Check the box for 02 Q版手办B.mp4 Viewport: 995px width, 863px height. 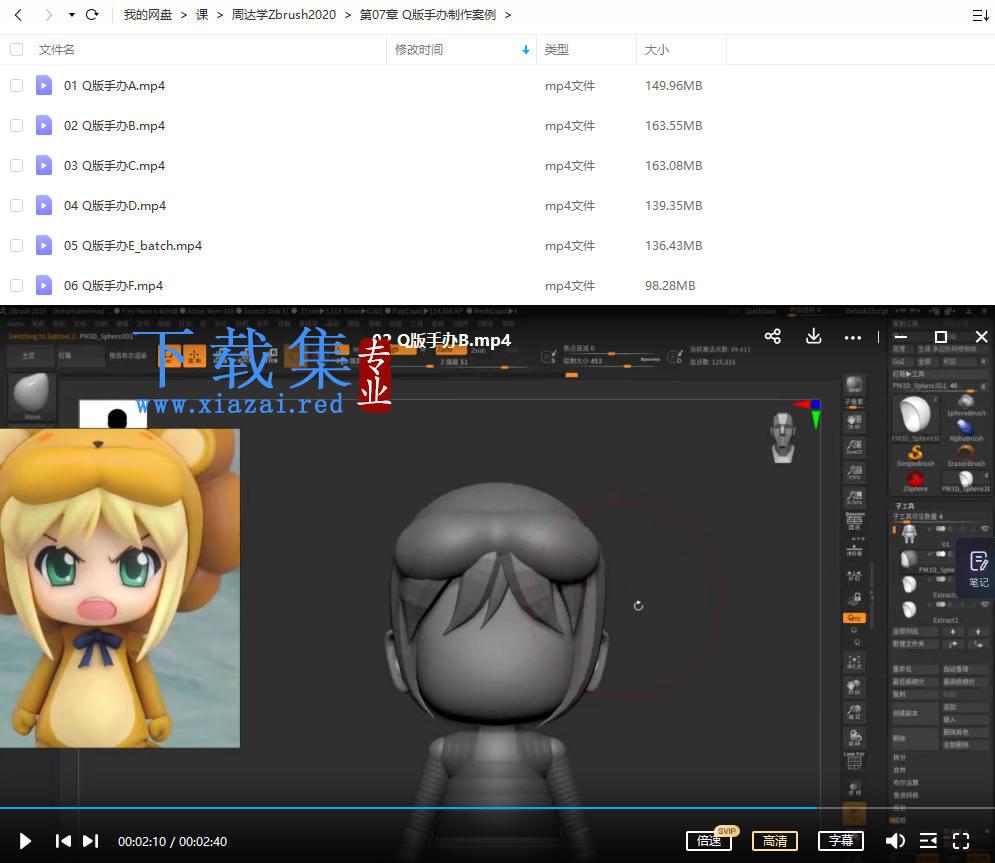[x=16, y=125]
